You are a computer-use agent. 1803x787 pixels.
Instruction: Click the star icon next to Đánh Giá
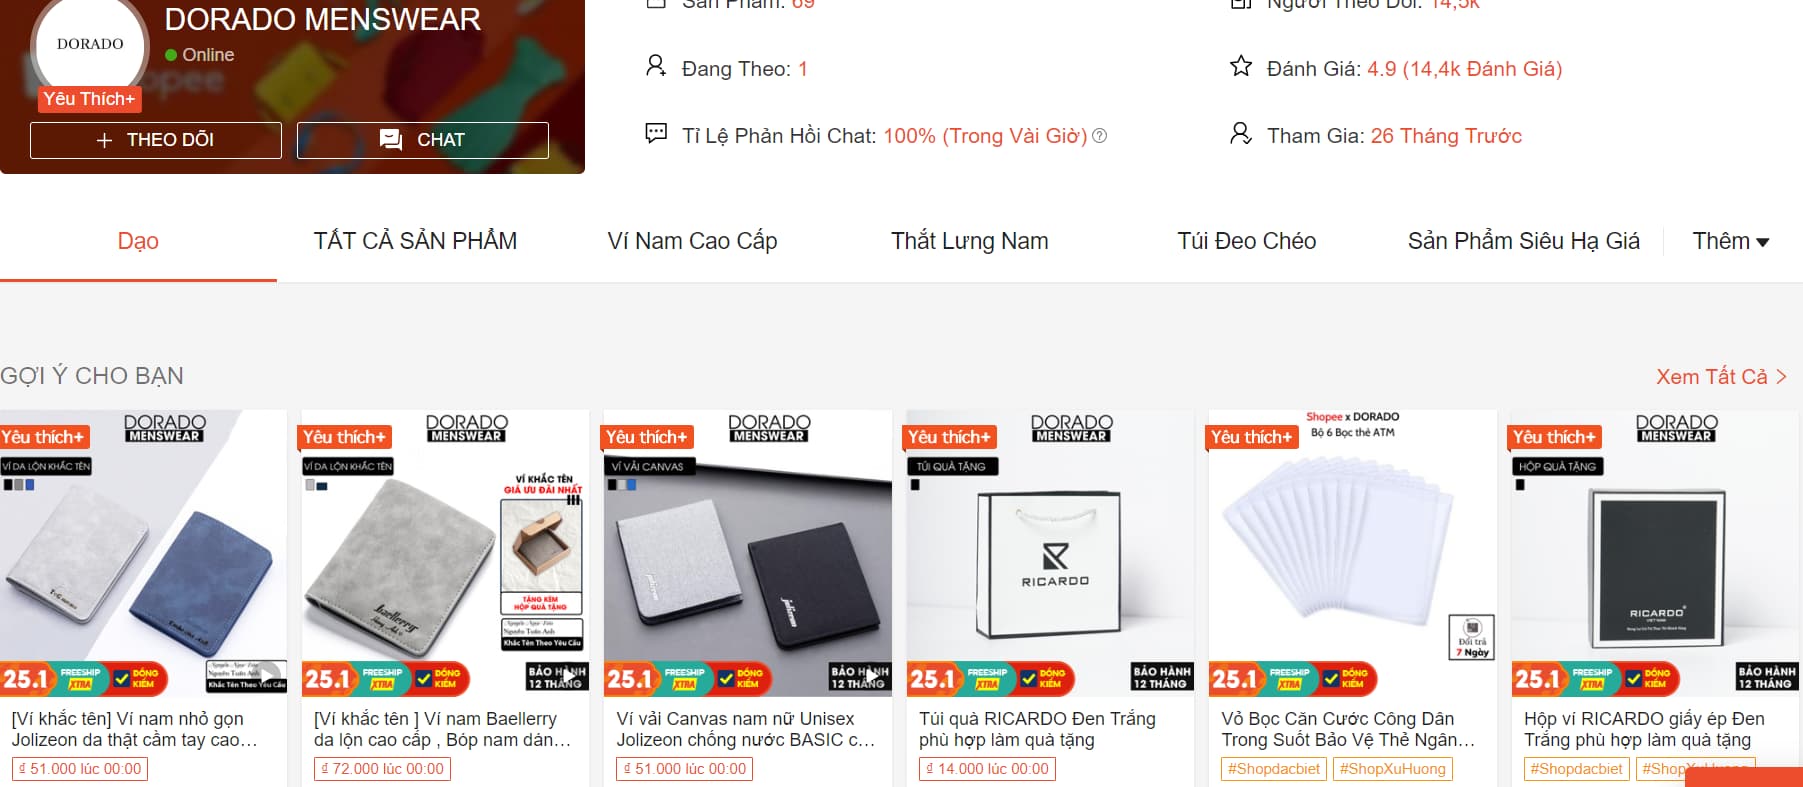click(1241, 67)
